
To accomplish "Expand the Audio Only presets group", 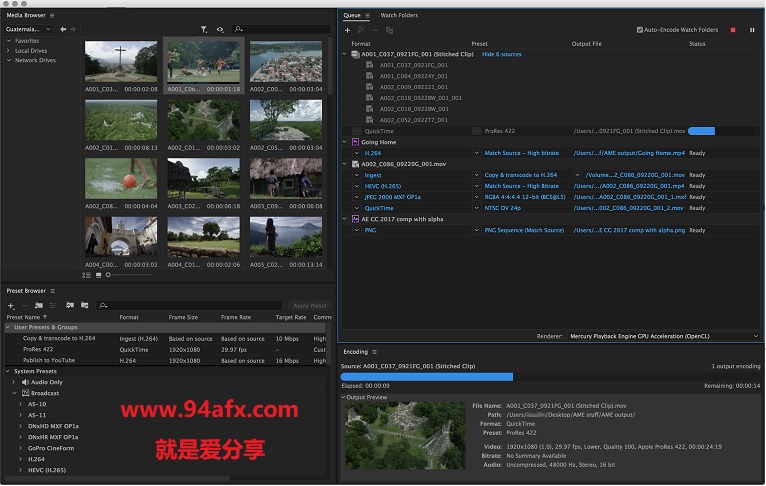I will tap(14, 382).
